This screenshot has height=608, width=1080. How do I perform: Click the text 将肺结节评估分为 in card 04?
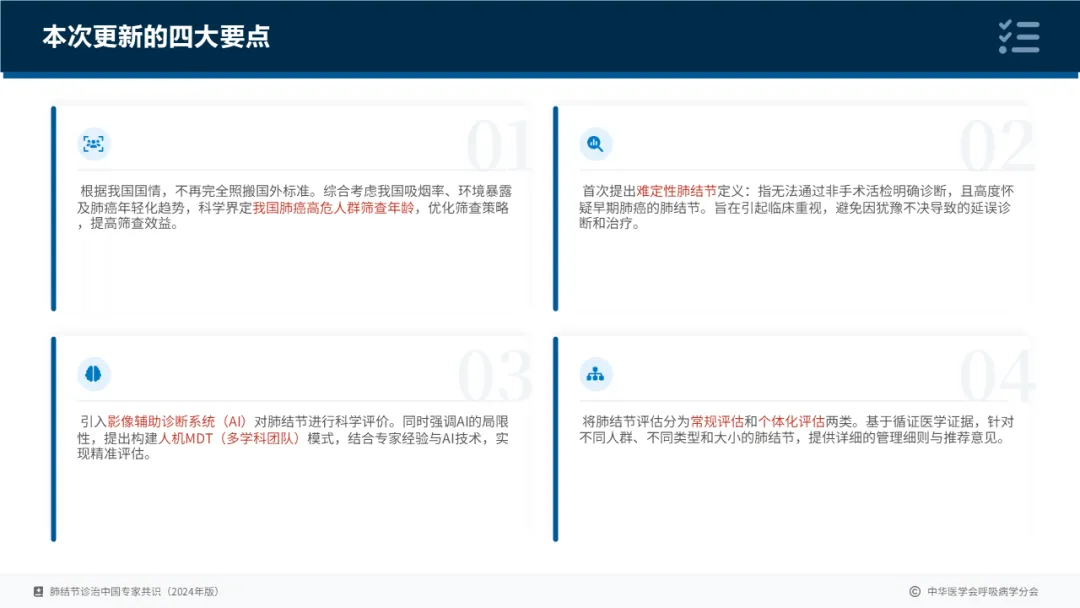tap(636, 421)
